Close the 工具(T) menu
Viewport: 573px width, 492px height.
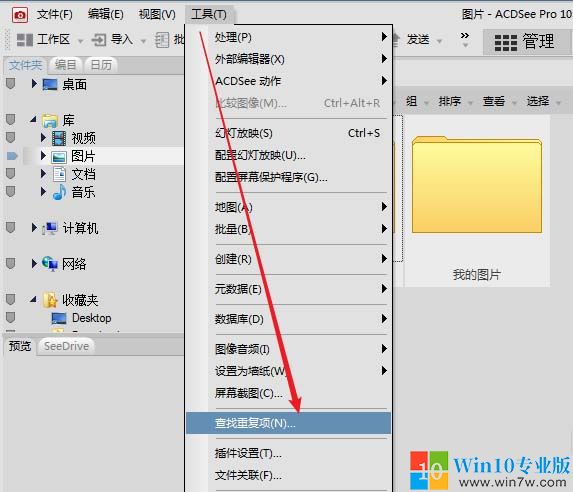click(209, 15)
